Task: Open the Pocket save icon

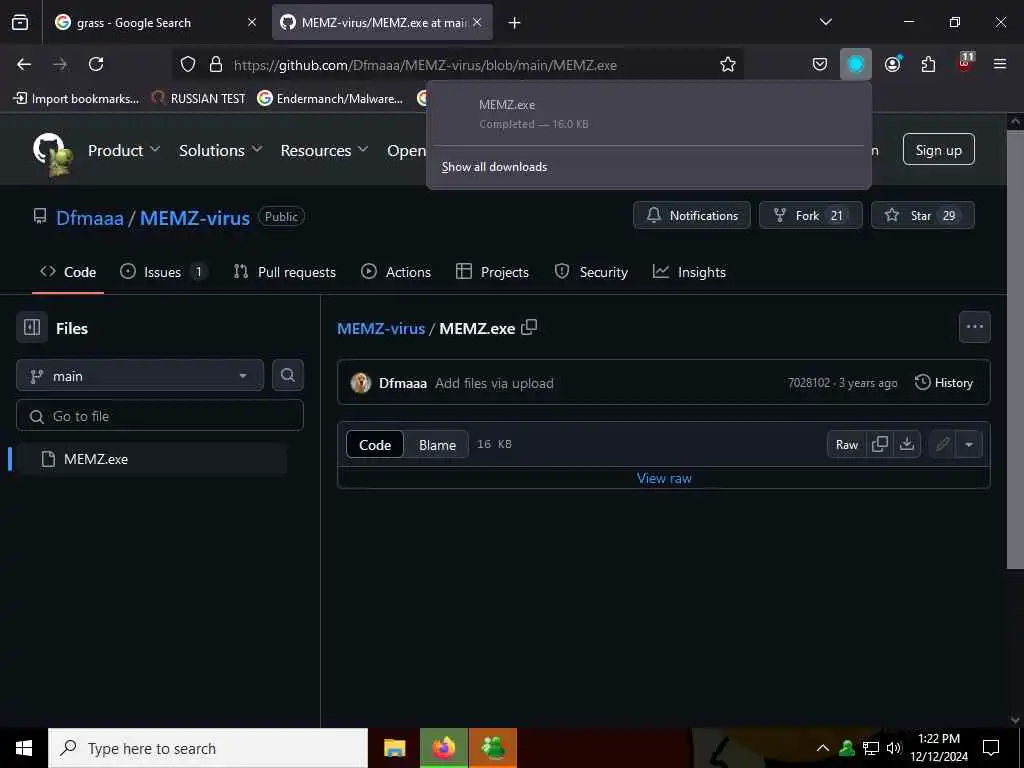Action: 820,64
